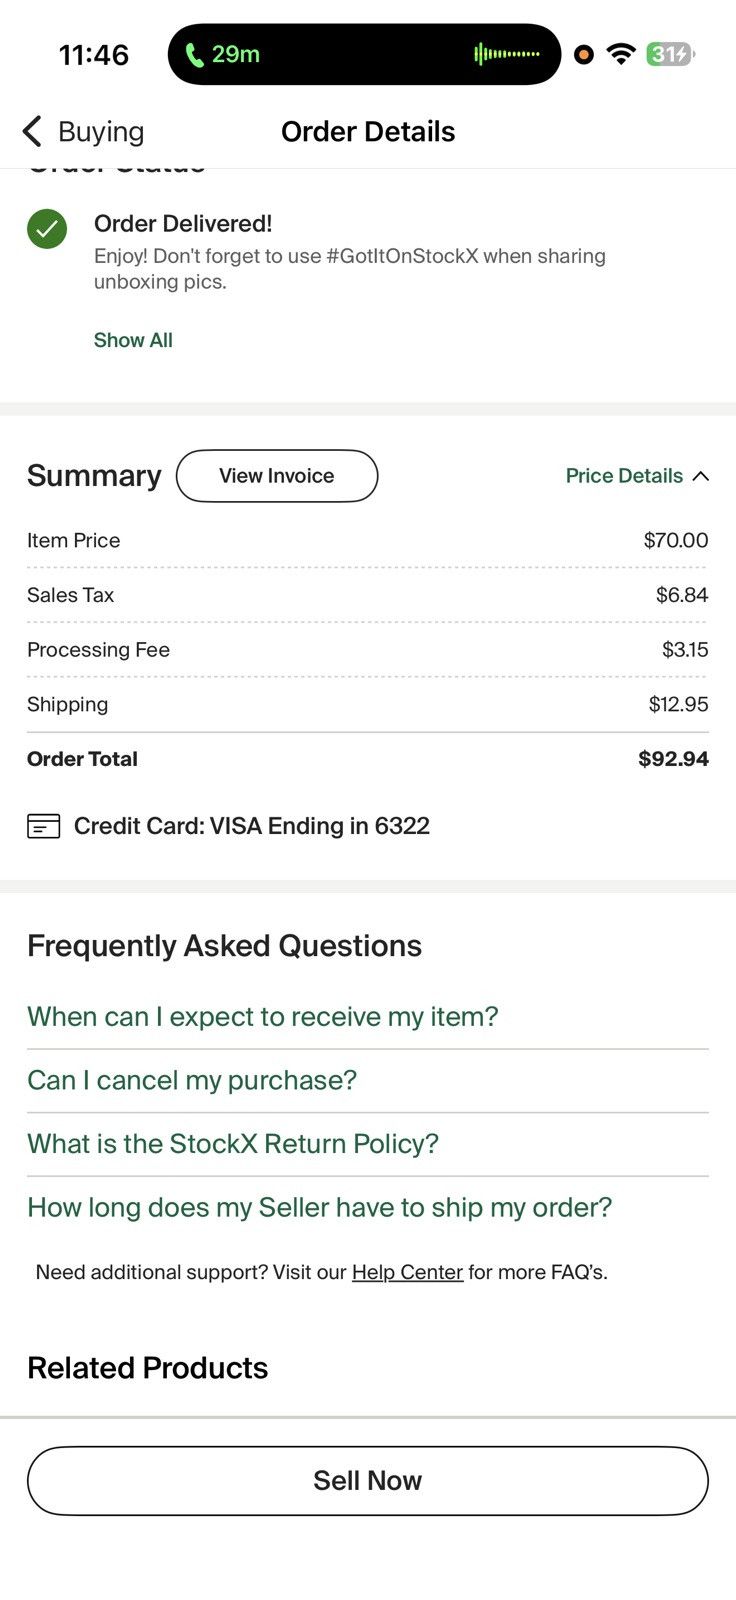Tap the battery status icon
This screenshot has width=736, height=1600.
[670, 54]
